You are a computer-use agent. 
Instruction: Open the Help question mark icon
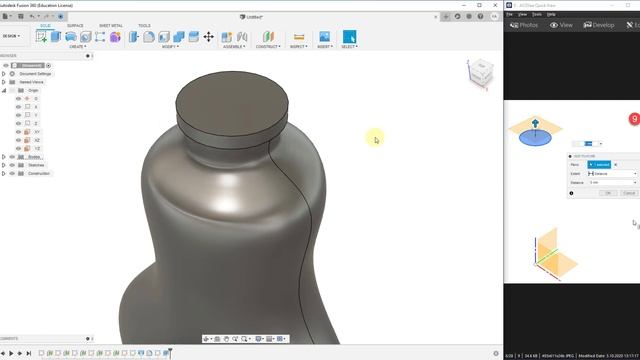[x=480, y=16]
